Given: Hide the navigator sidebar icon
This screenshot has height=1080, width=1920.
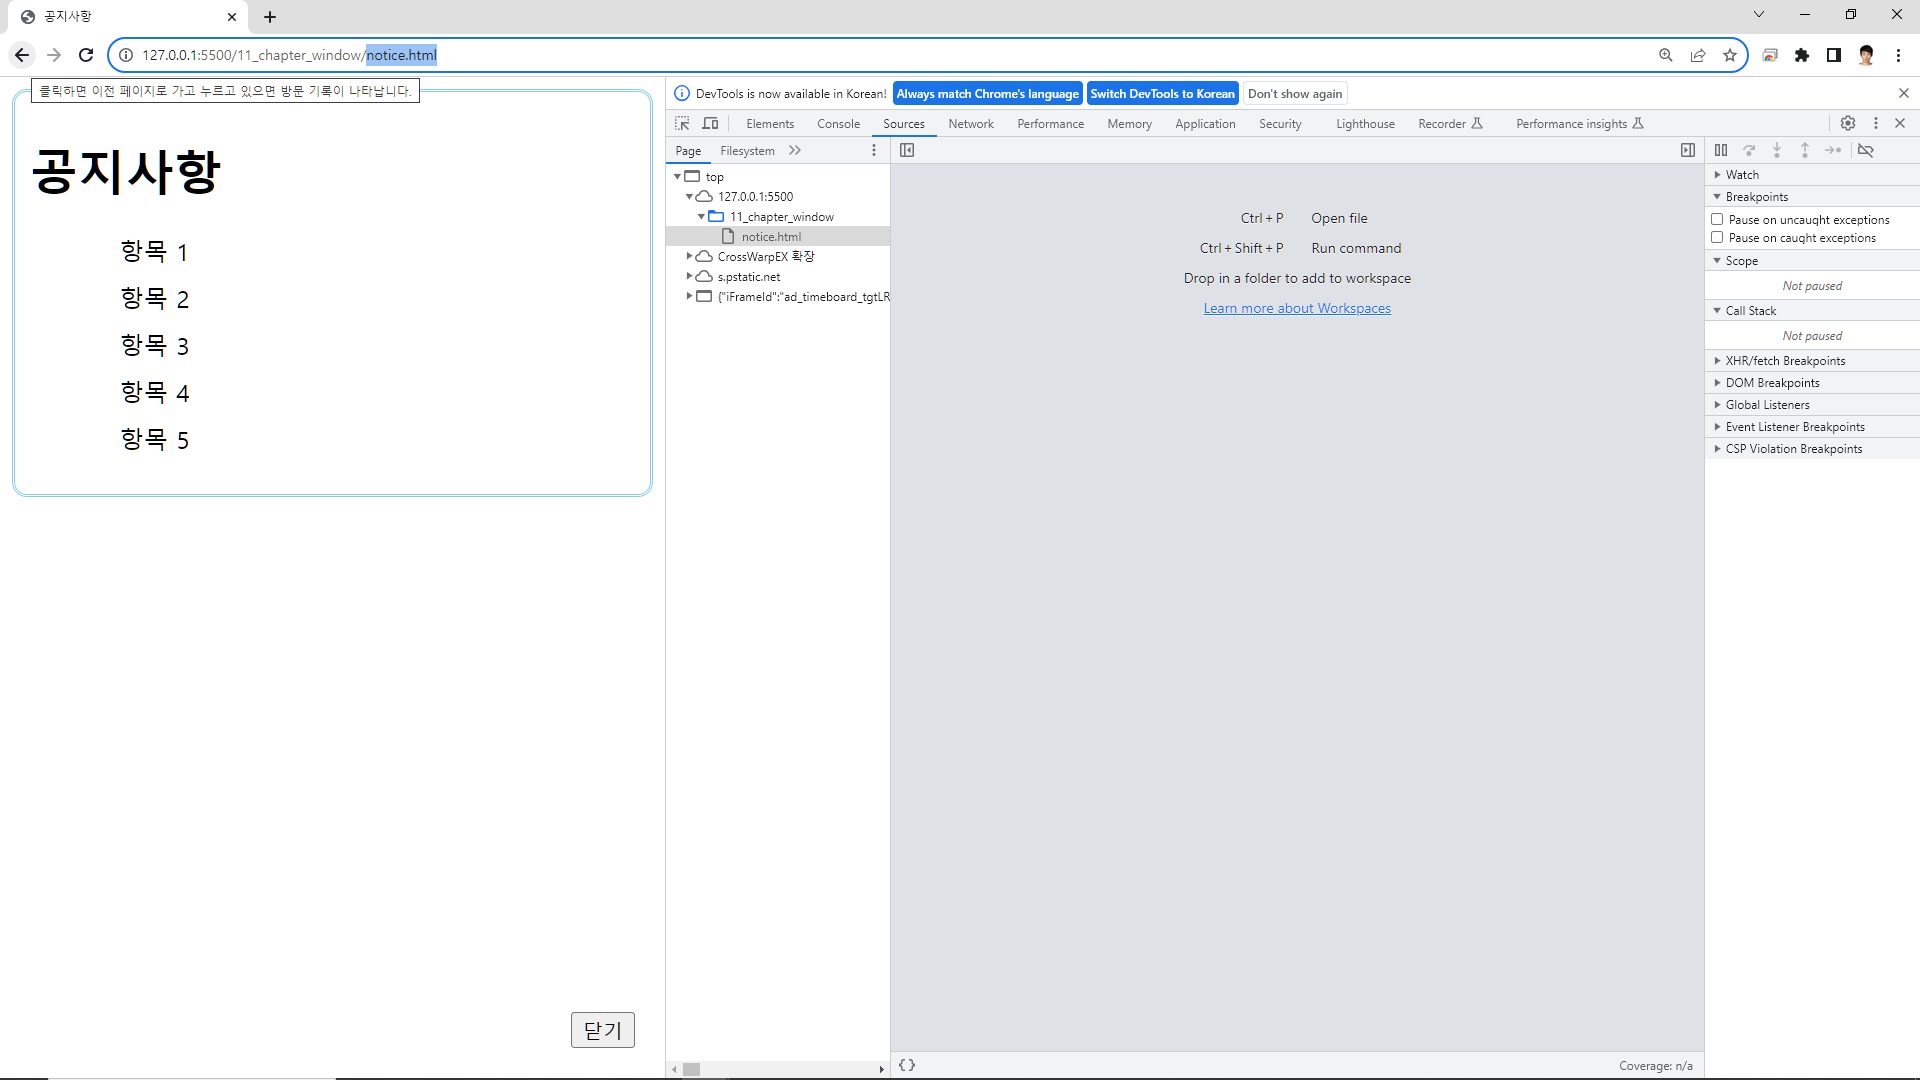Looking at the screenshot, I should tap(907, 150).
